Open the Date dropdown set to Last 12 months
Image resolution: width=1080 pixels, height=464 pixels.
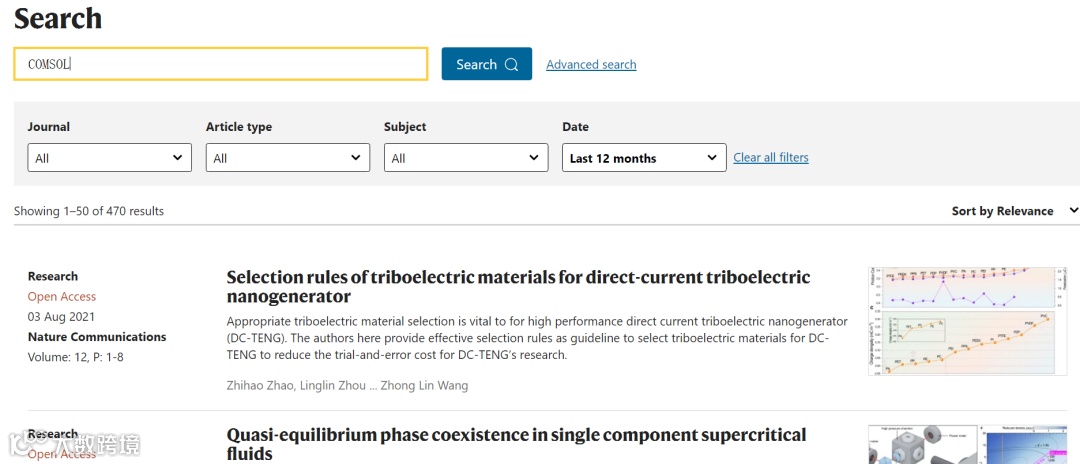pyautogui.click(x=643, y=158)
